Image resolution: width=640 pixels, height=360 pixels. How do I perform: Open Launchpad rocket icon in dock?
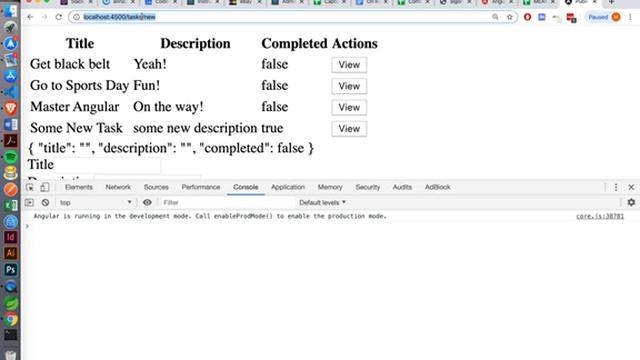(x=11, y=27)
